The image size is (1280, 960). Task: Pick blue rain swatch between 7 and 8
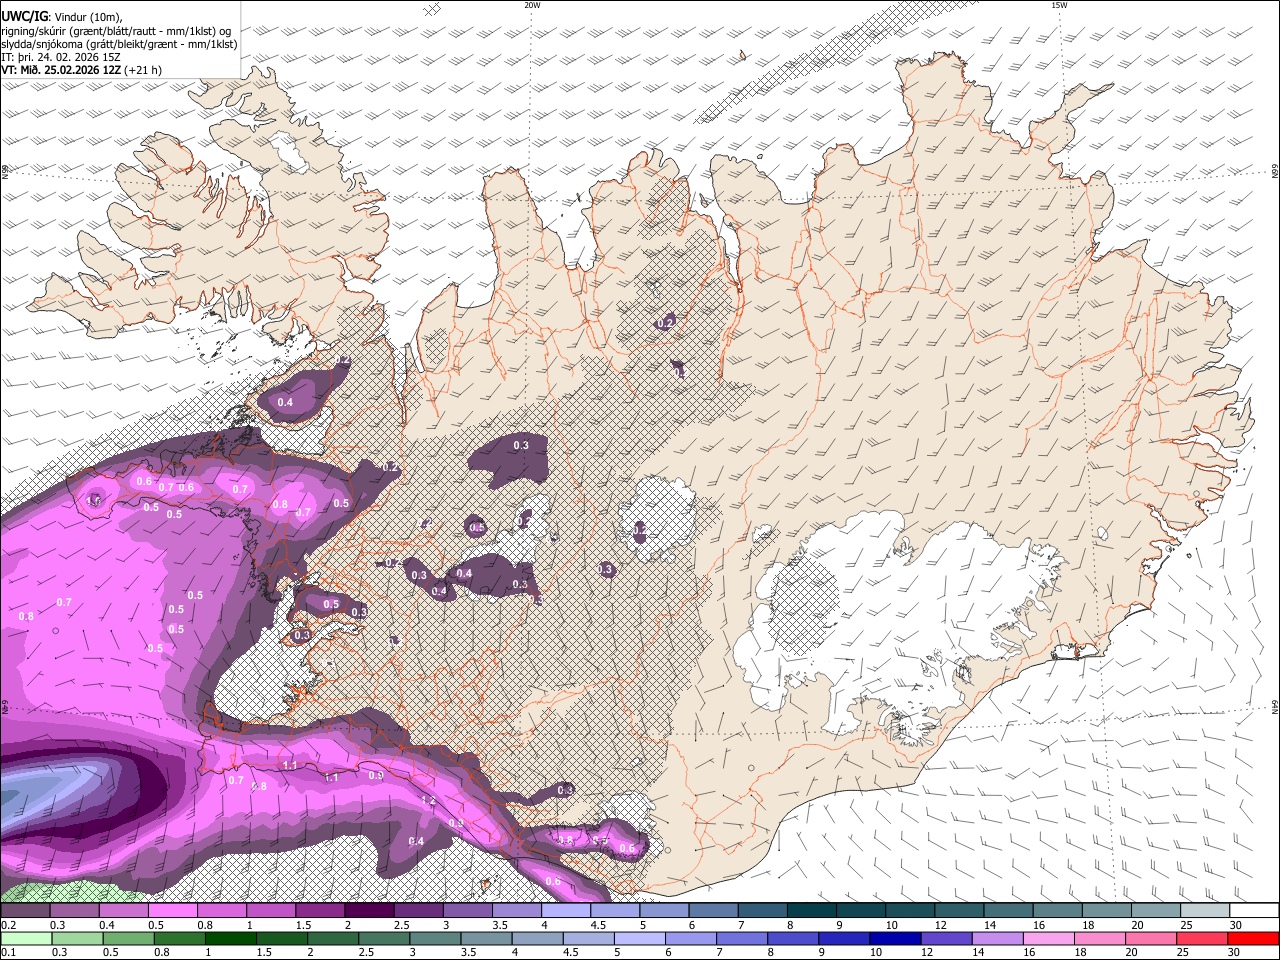pos(742,939)
